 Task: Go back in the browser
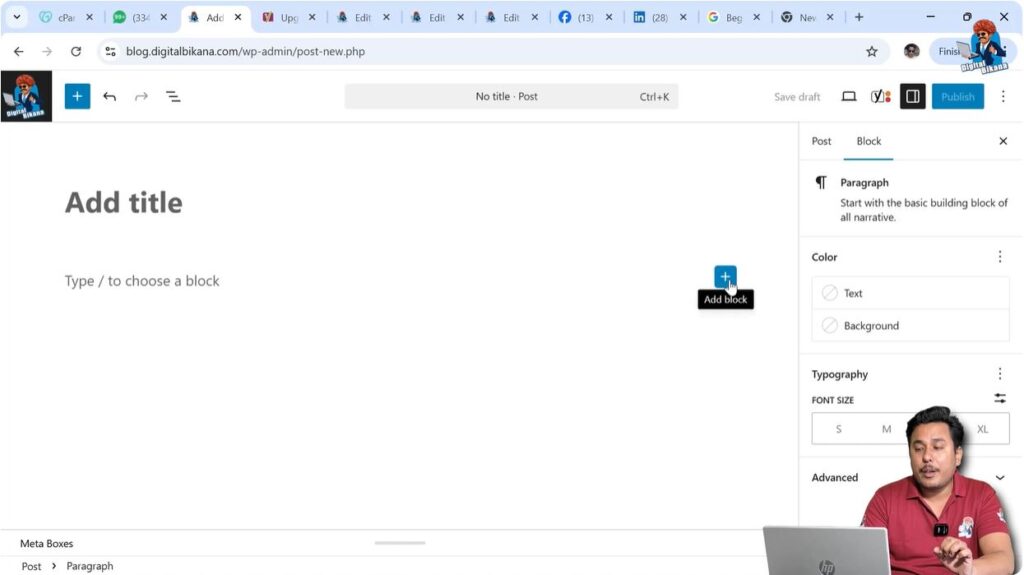(18, 51)
